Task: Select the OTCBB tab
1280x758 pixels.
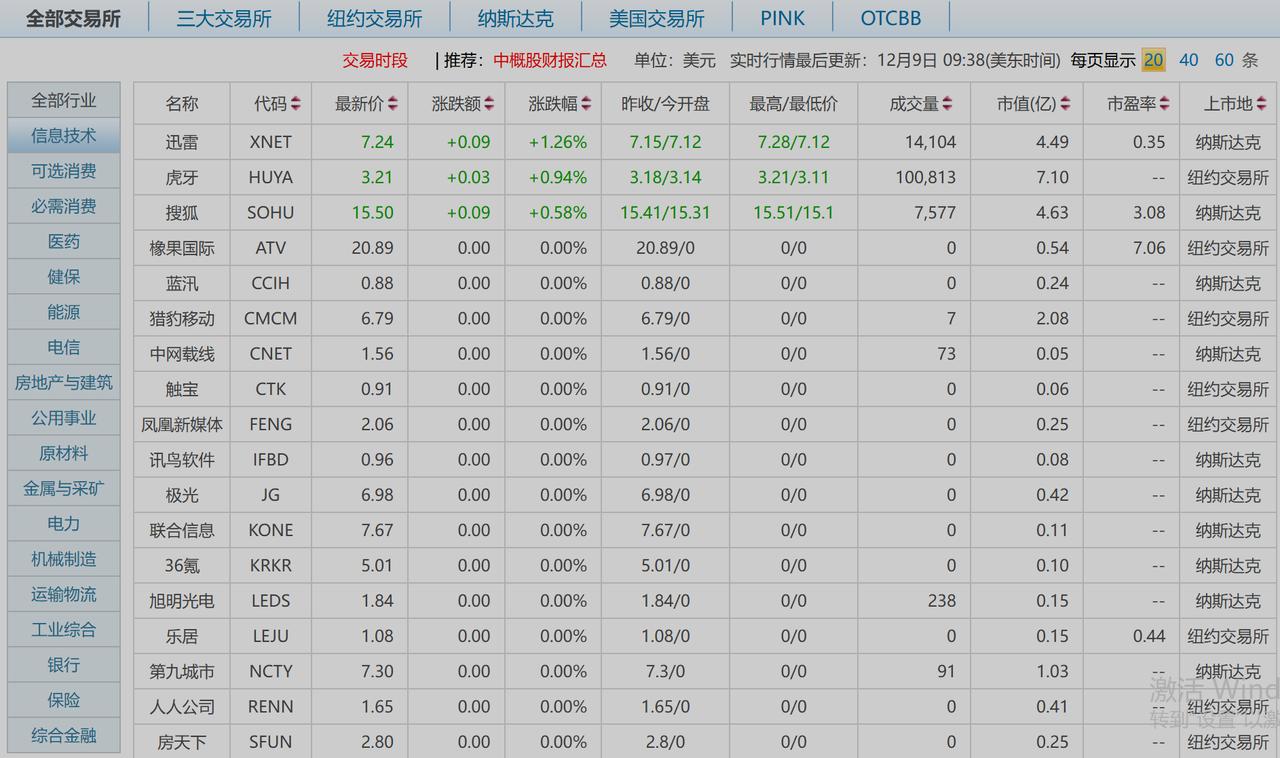Action: coord(891,18)
